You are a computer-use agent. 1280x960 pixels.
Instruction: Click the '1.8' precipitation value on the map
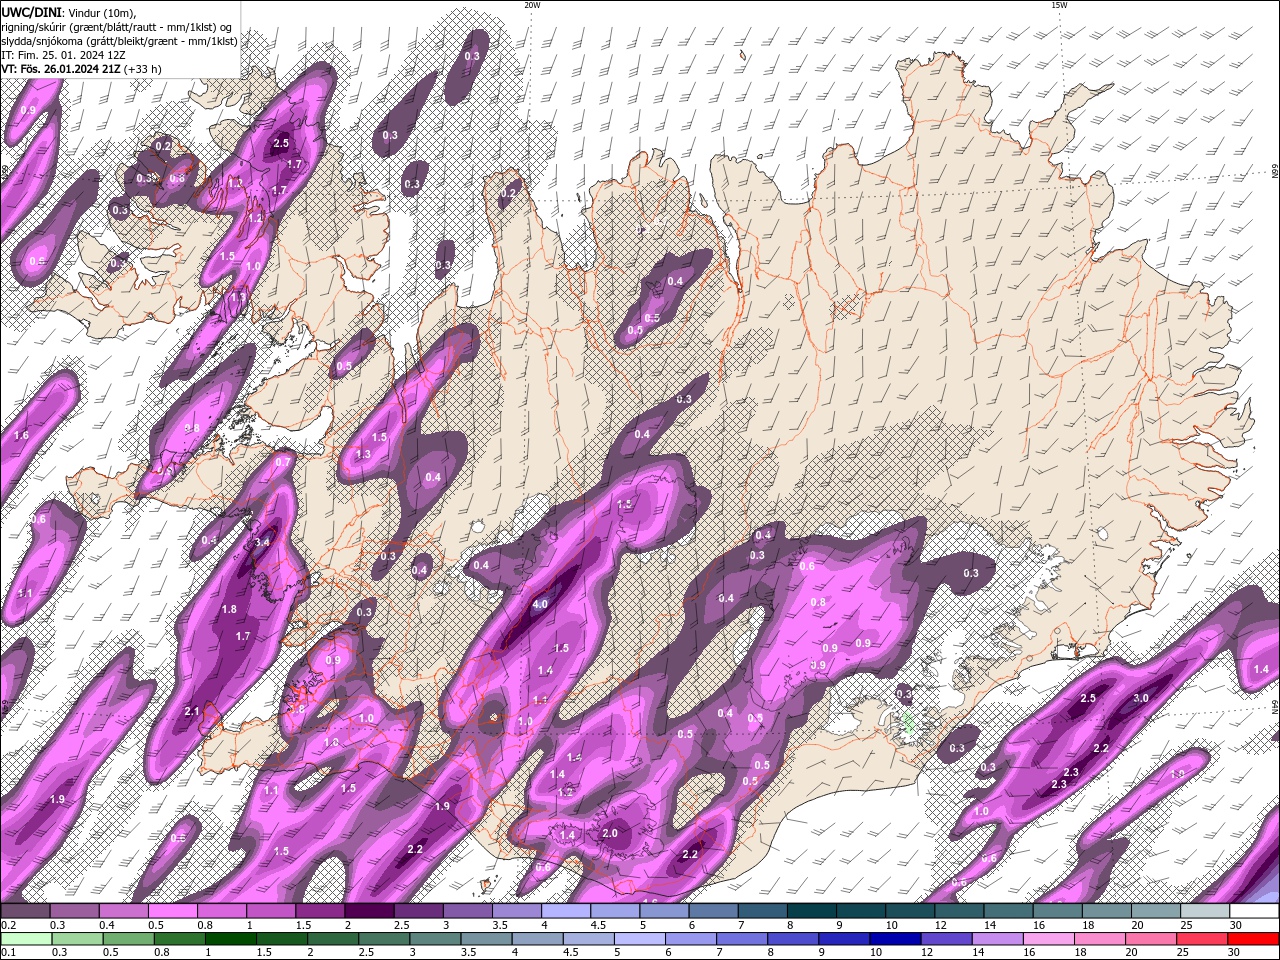click(229, 609)
